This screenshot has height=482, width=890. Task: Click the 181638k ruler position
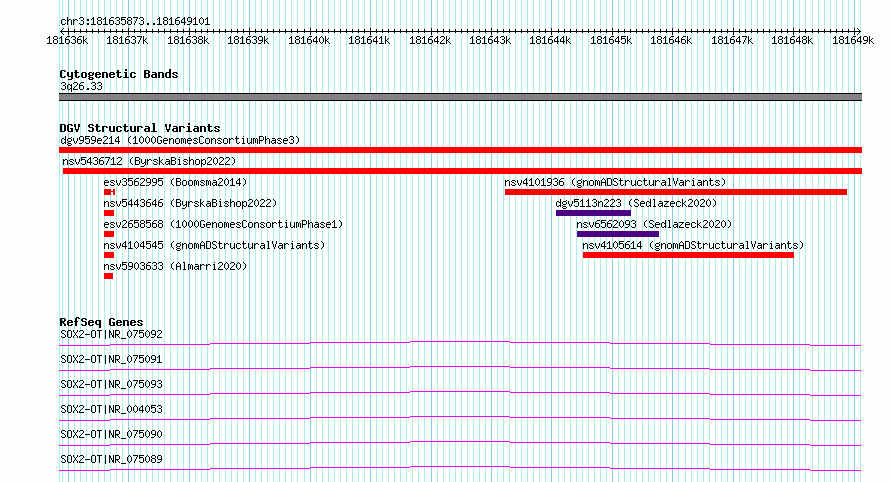[x=188, y=40]
